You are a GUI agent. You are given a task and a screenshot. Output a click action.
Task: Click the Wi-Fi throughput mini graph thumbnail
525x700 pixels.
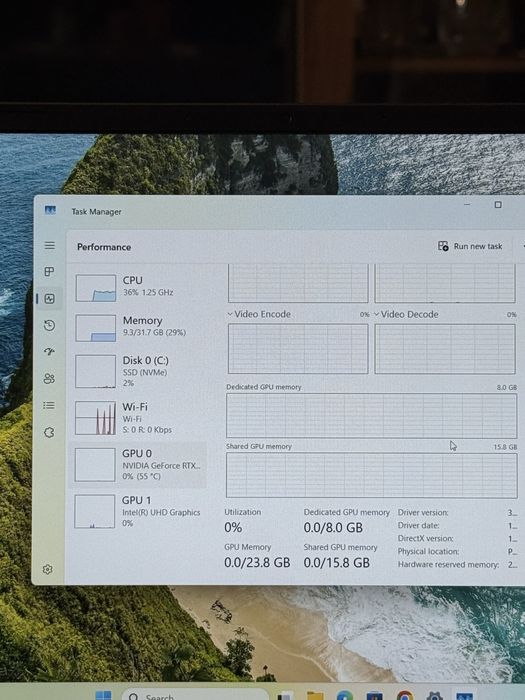[95, 418]
